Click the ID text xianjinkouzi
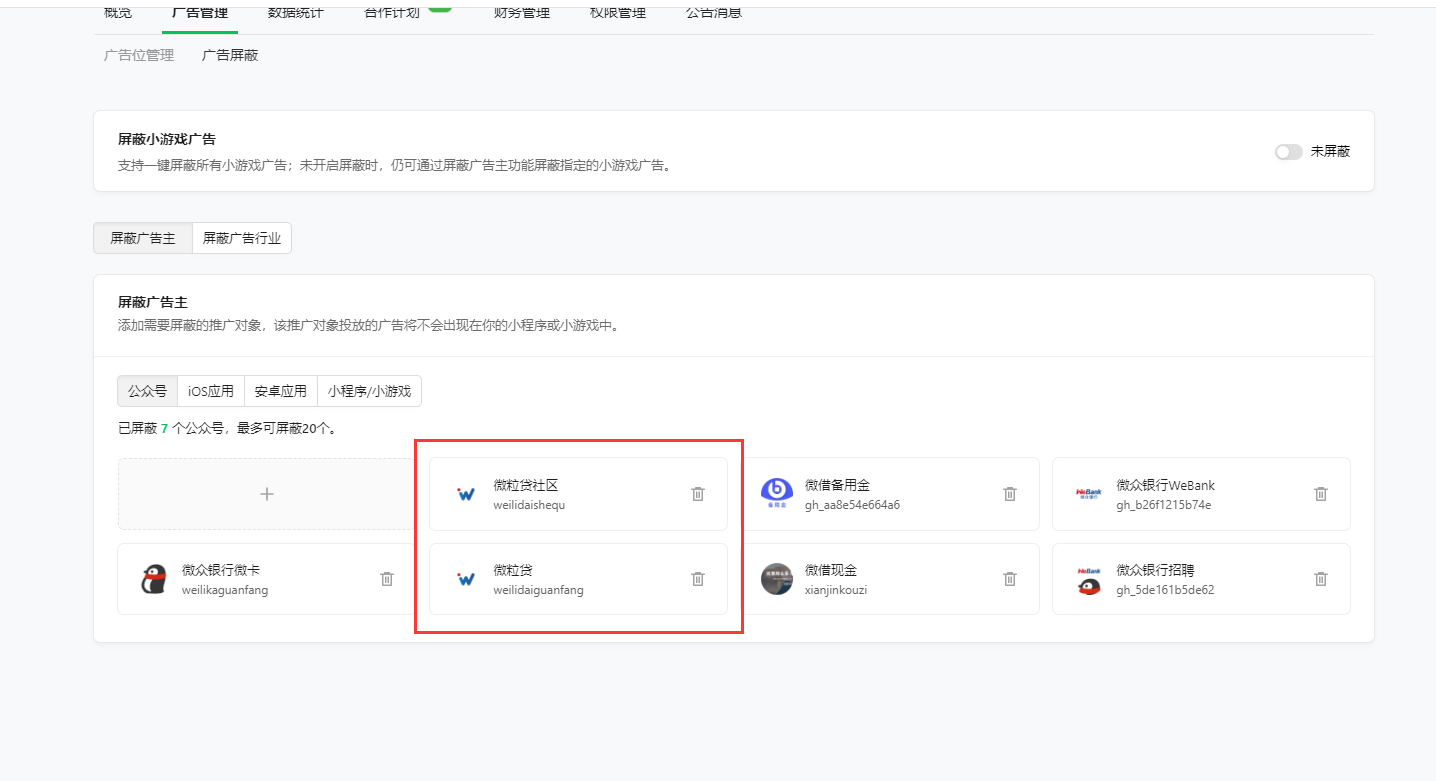 pyautogui.click(x=836, y=590)
